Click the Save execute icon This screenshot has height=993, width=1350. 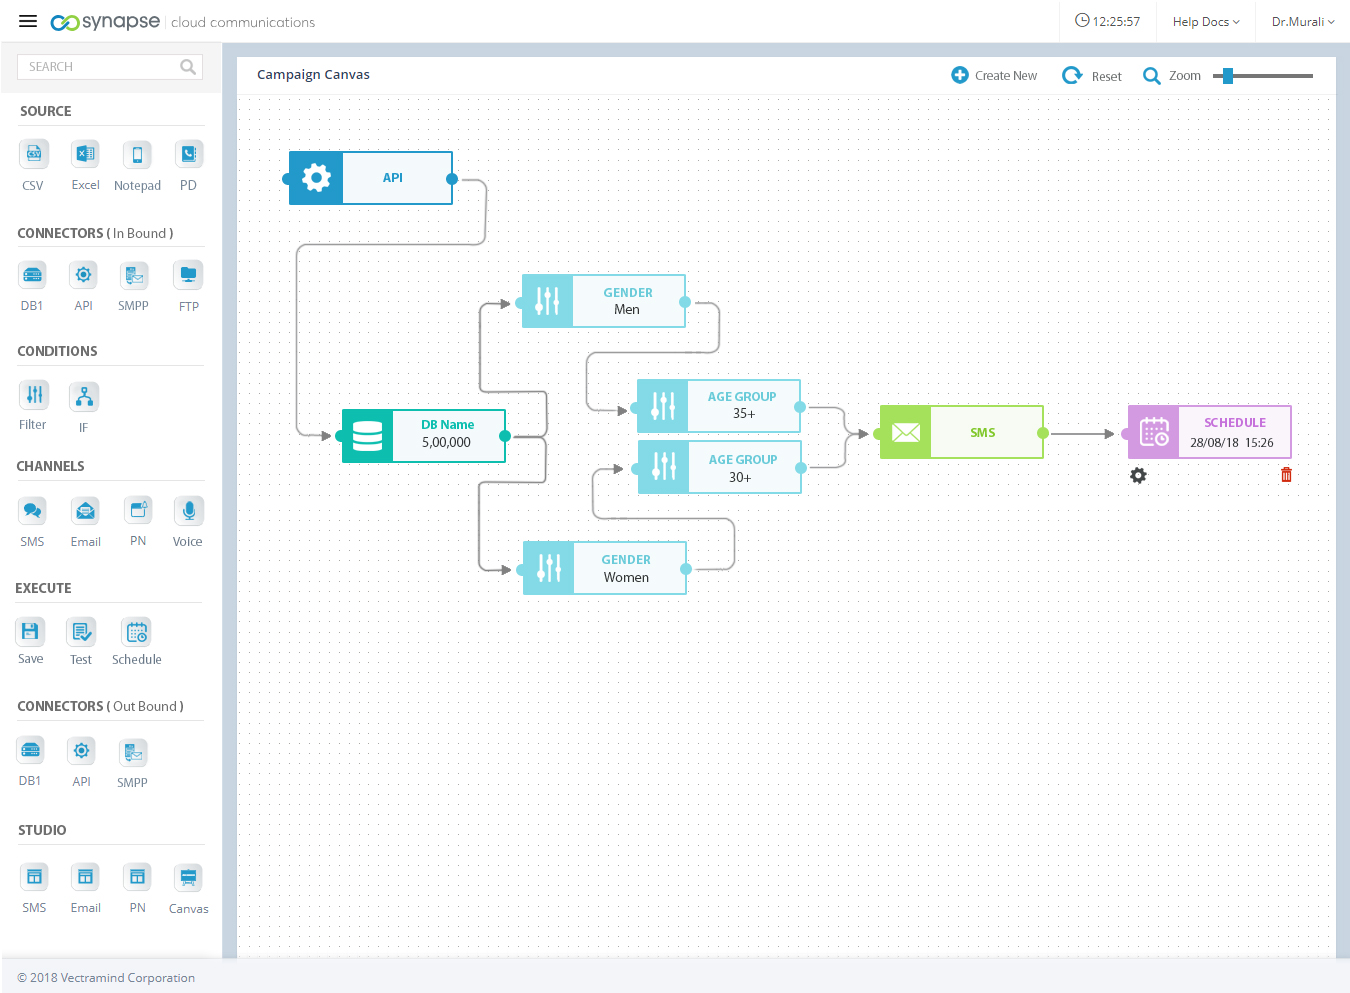[x=30, y=631]
